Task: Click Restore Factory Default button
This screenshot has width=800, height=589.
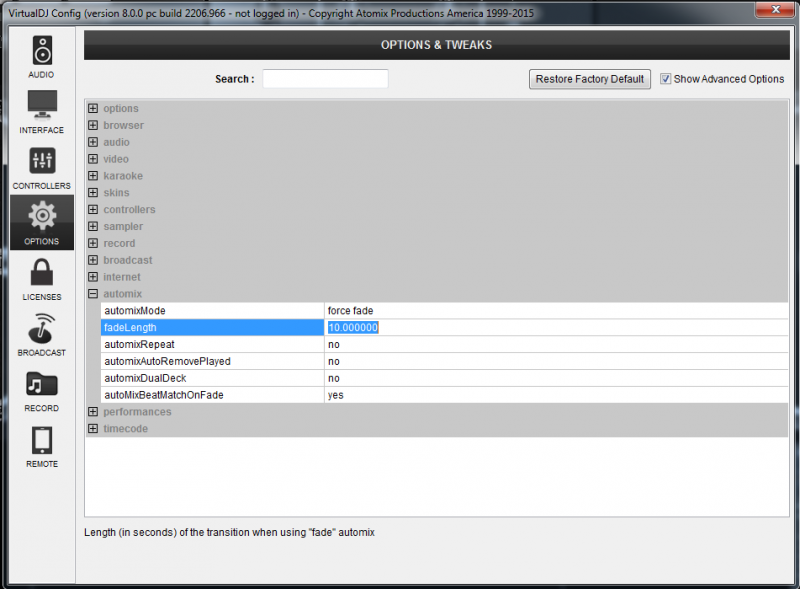Action: (x=590, y=79)
